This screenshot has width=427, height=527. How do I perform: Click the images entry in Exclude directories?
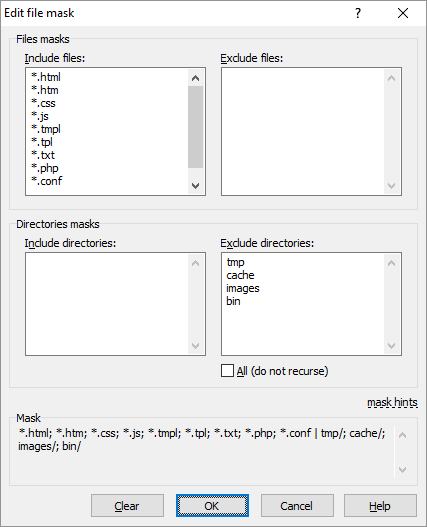243,288
